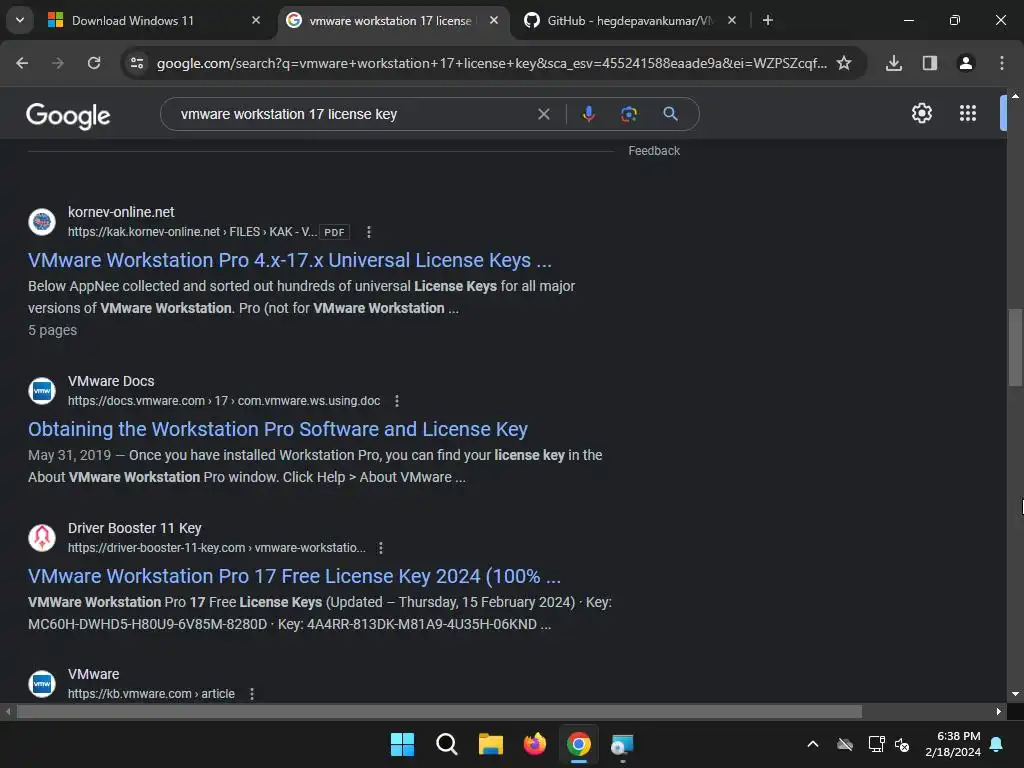The height and width of the screenshot is (768, 1024).
Task: Open the tab search dropdown arrow
Action: 20,20
